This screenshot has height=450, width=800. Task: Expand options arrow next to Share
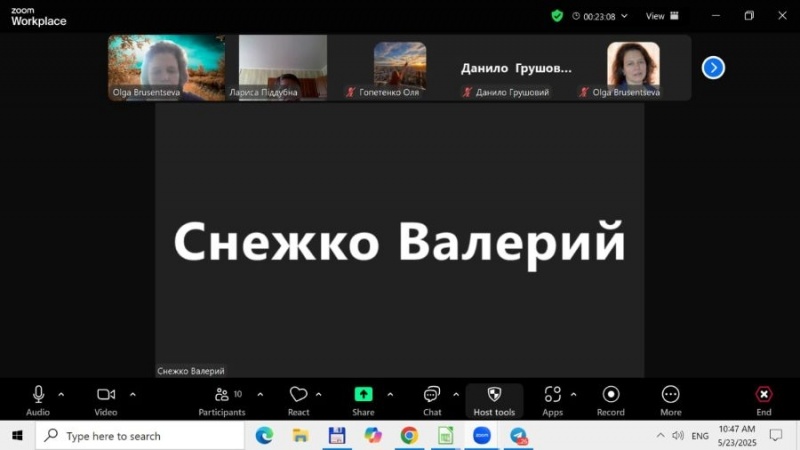pyautogui.click(x=390, y=394)
